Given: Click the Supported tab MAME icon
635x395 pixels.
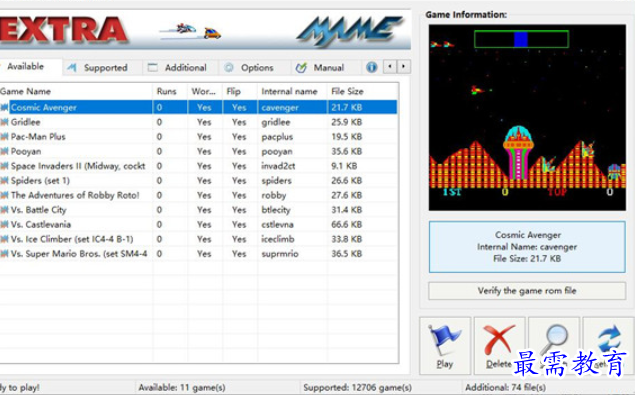Looking at the screenshot, I should [72, 68].
